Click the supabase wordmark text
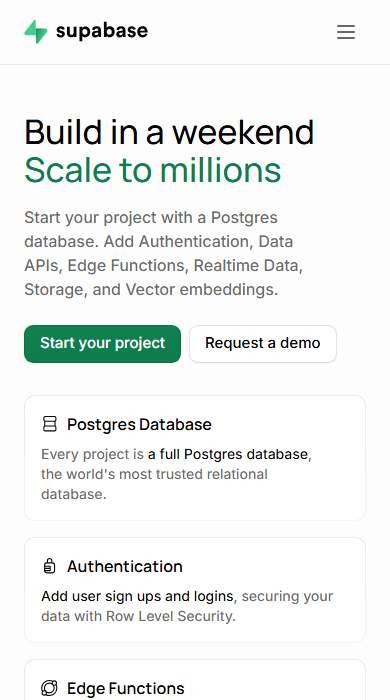Viewport: 390px width, 700px height. [x=102, y=31]
